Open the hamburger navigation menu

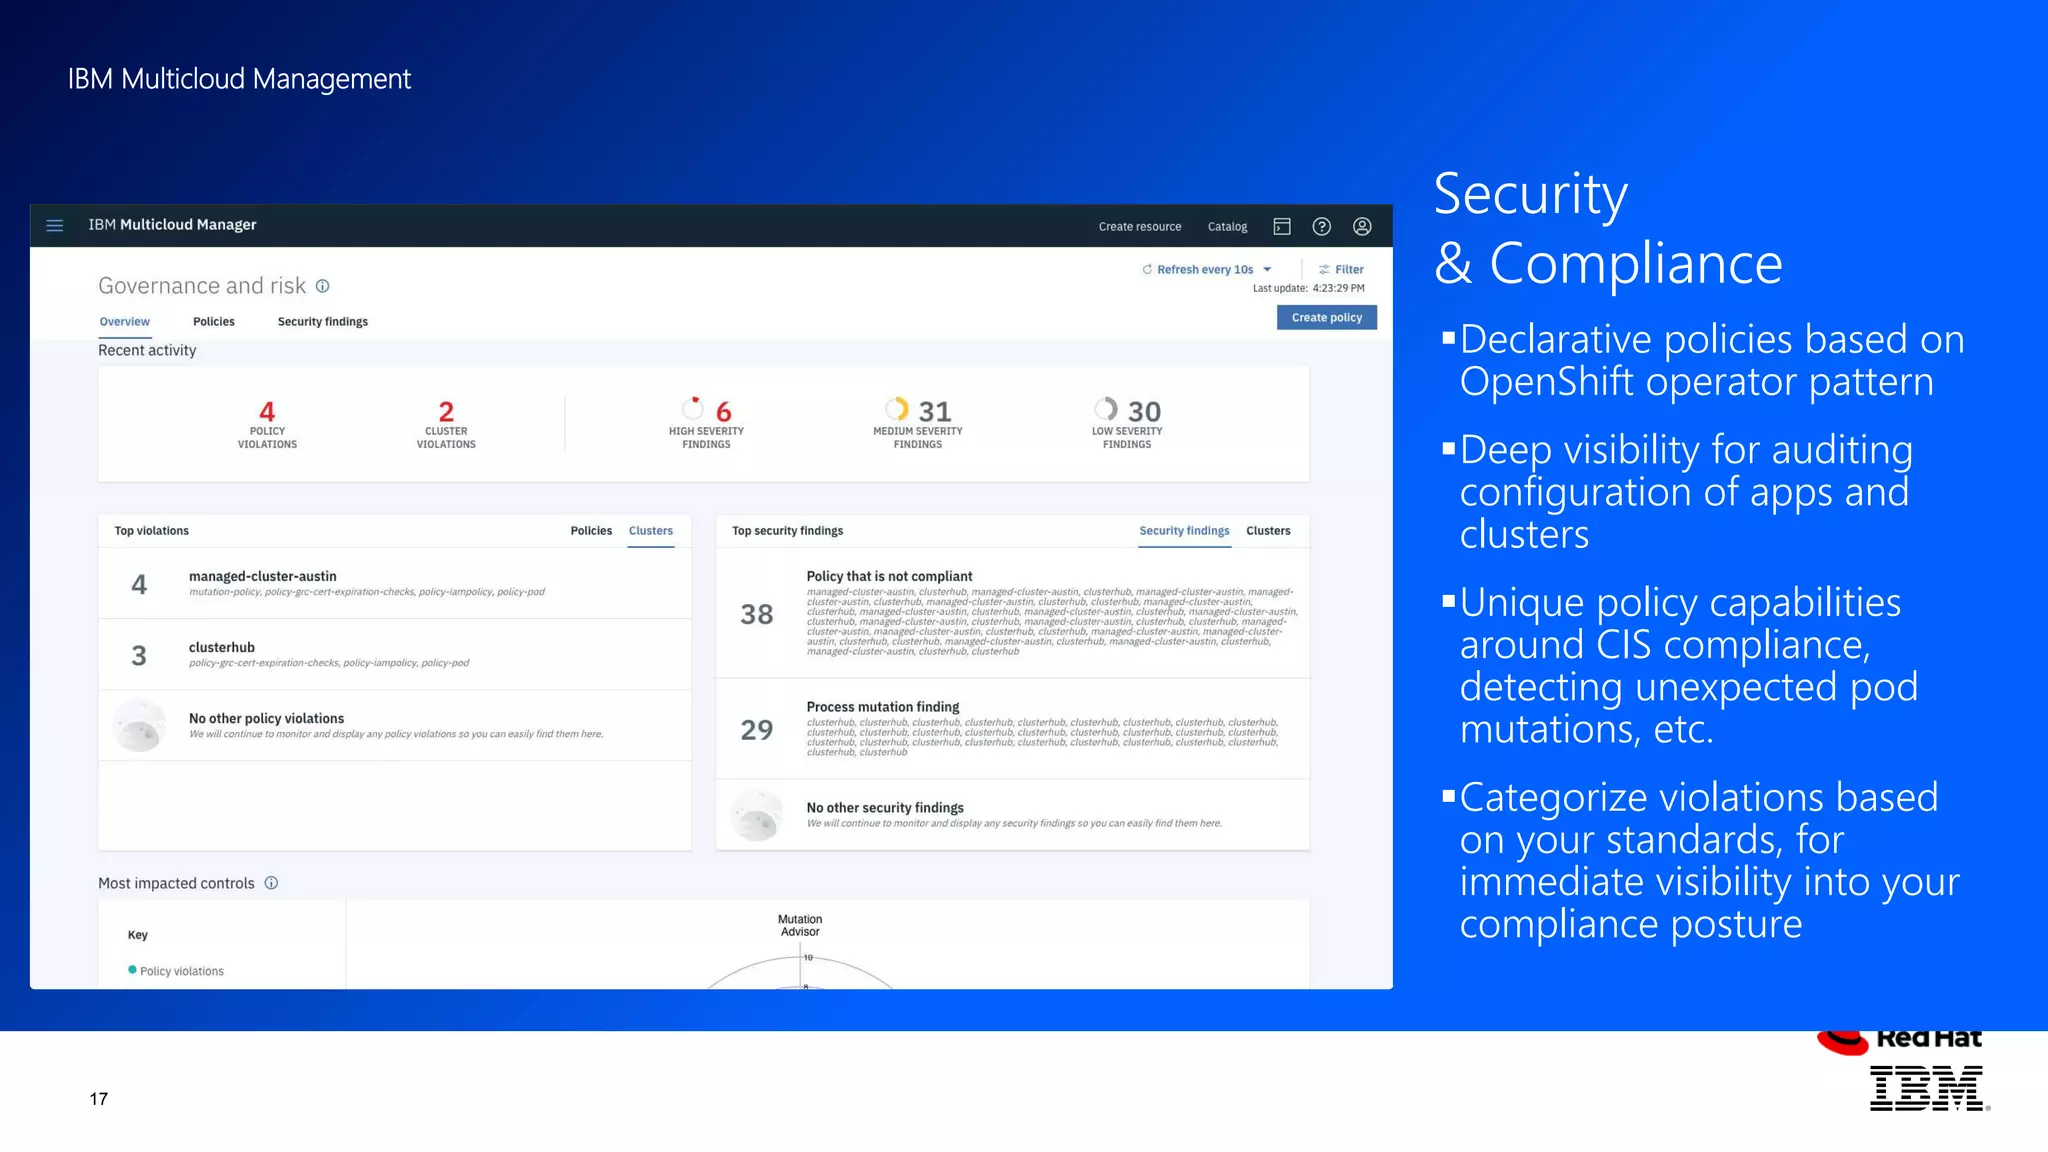(55, 226)
